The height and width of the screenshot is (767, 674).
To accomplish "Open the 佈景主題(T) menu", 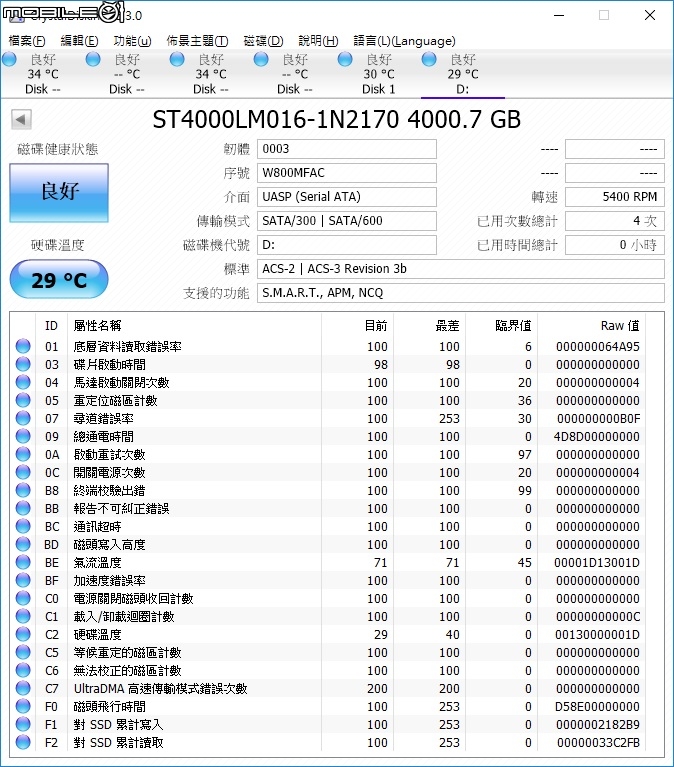I will (x=197, y=41).
